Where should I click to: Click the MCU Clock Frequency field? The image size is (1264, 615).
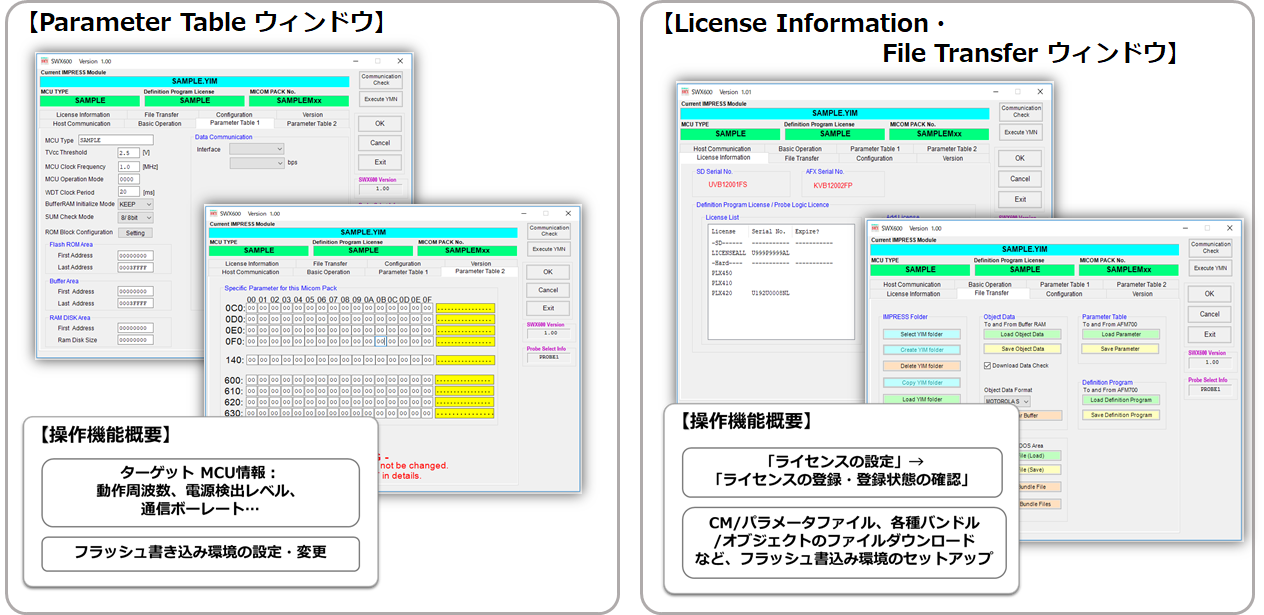(x=129, y=167)
